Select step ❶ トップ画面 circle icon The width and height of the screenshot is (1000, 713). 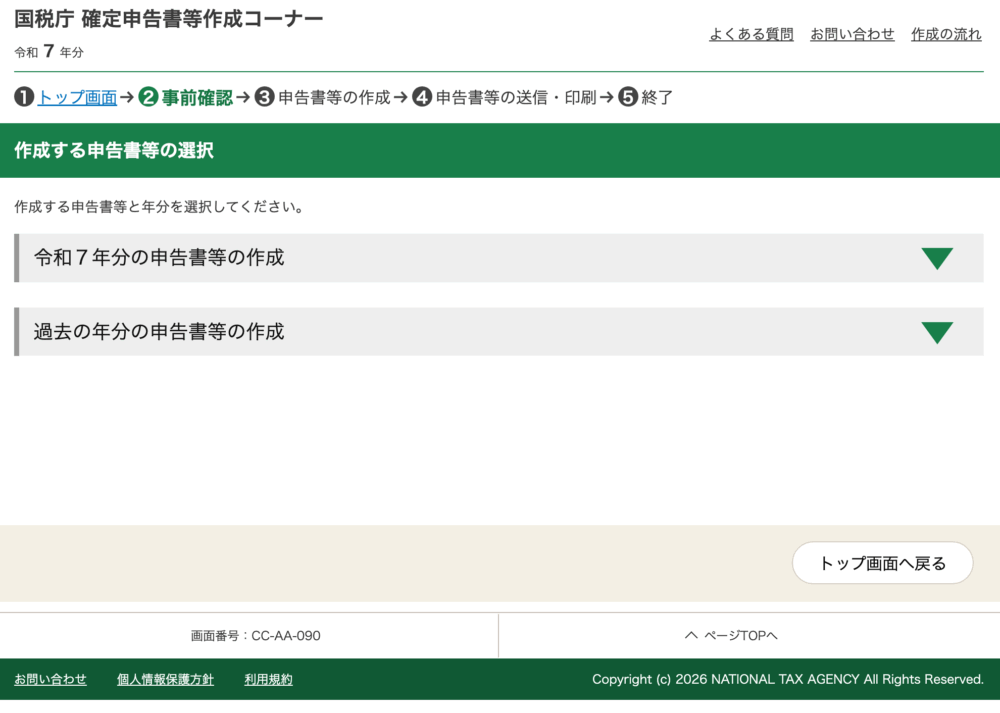pyautogui.click(x=24, y=97)
